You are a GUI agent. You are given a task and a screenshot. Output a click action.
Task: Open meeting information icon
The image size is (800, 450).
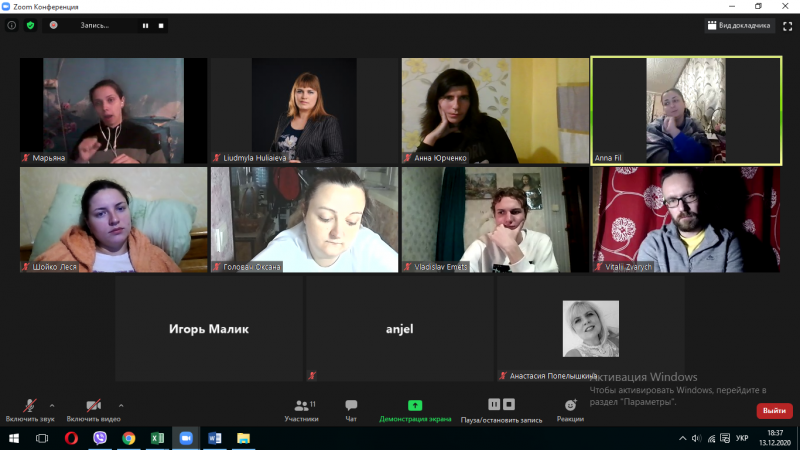tap(12, 26)
